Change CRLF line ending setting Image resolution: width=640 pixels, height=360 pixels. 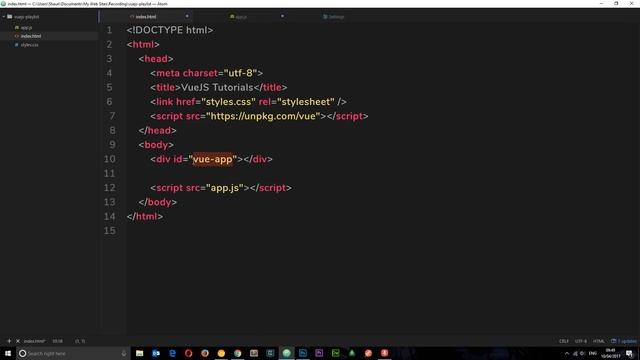[564, 341]
